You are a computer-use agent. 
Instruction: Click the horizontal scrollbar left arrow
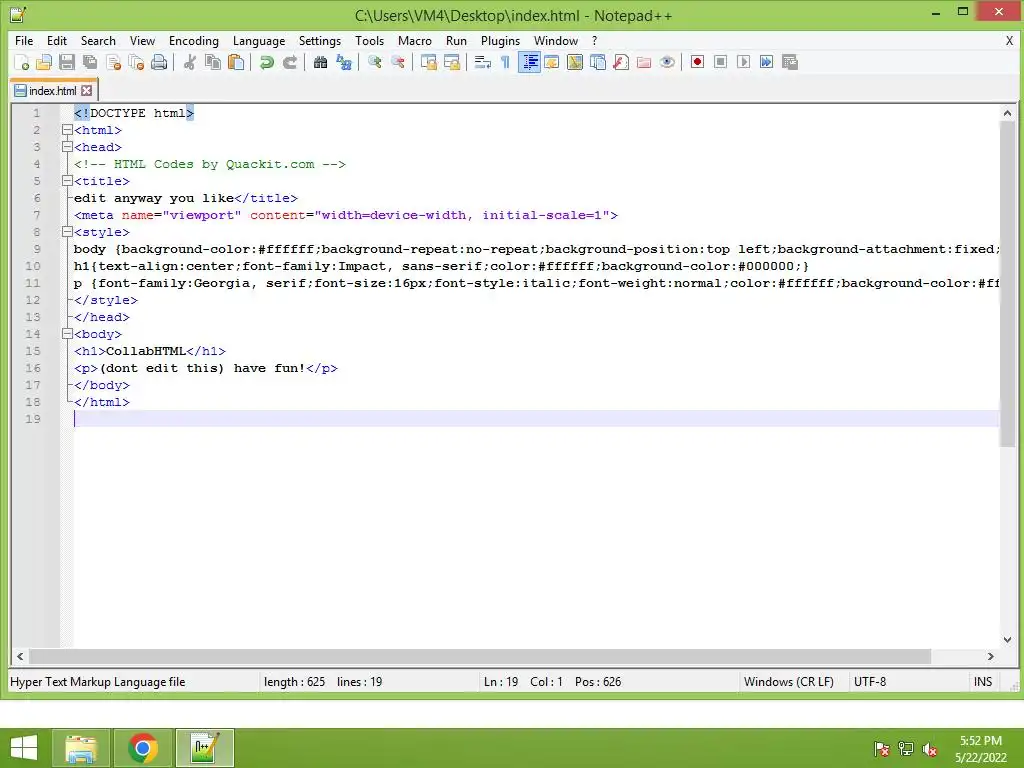[20, 656]
